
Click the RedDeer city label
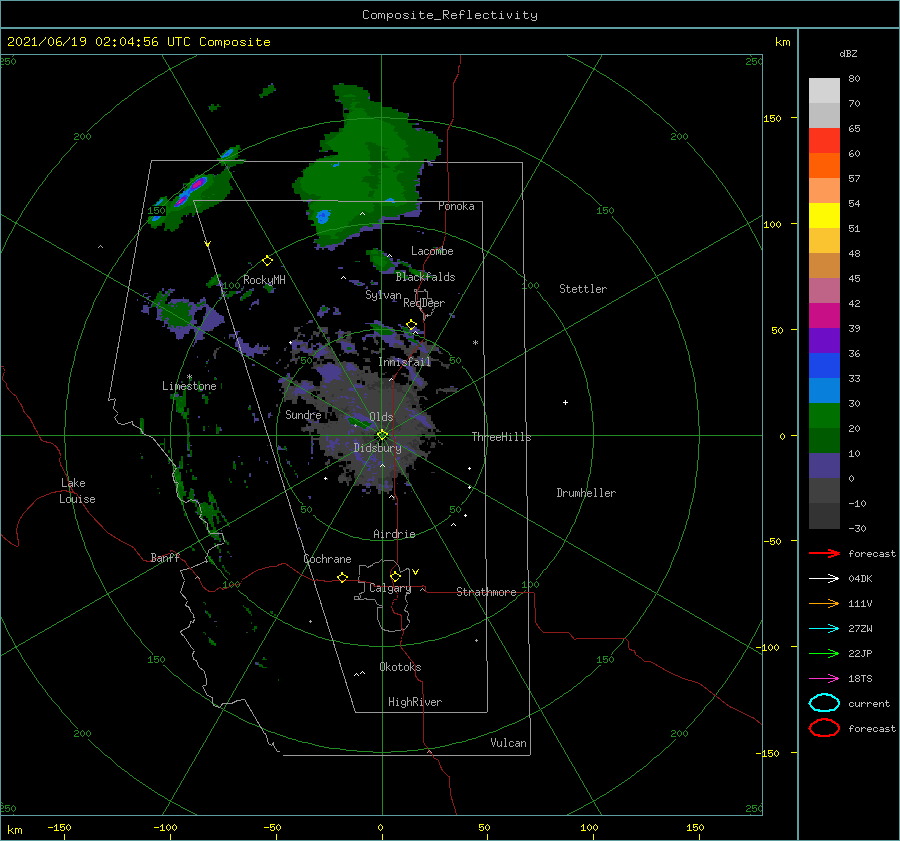(424, 303)
